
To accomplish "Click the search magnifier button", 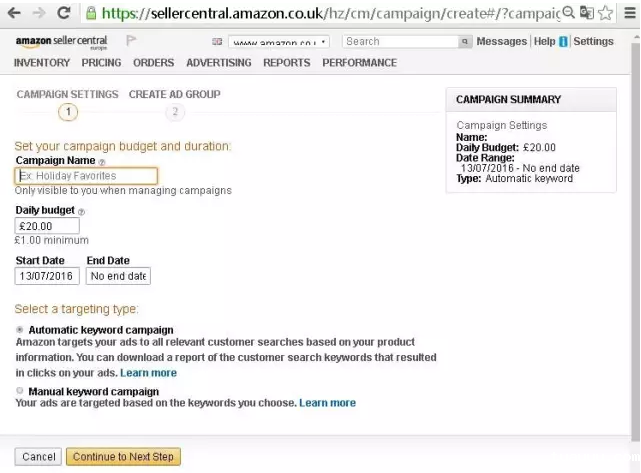I will (465, 42).
